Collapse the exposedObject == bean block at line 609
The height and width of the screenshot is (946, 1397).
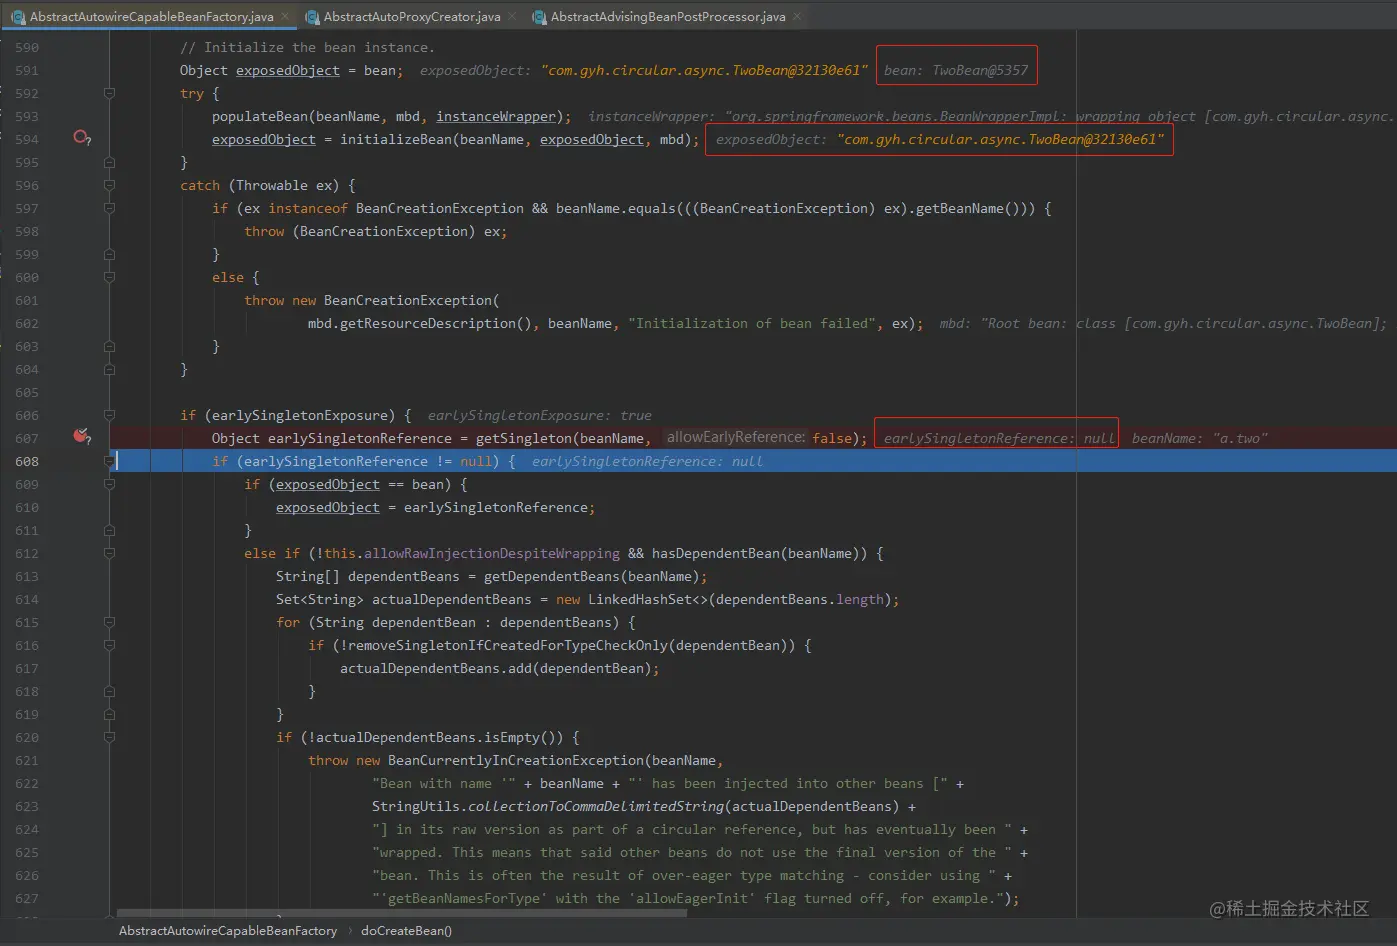(110, 484)
